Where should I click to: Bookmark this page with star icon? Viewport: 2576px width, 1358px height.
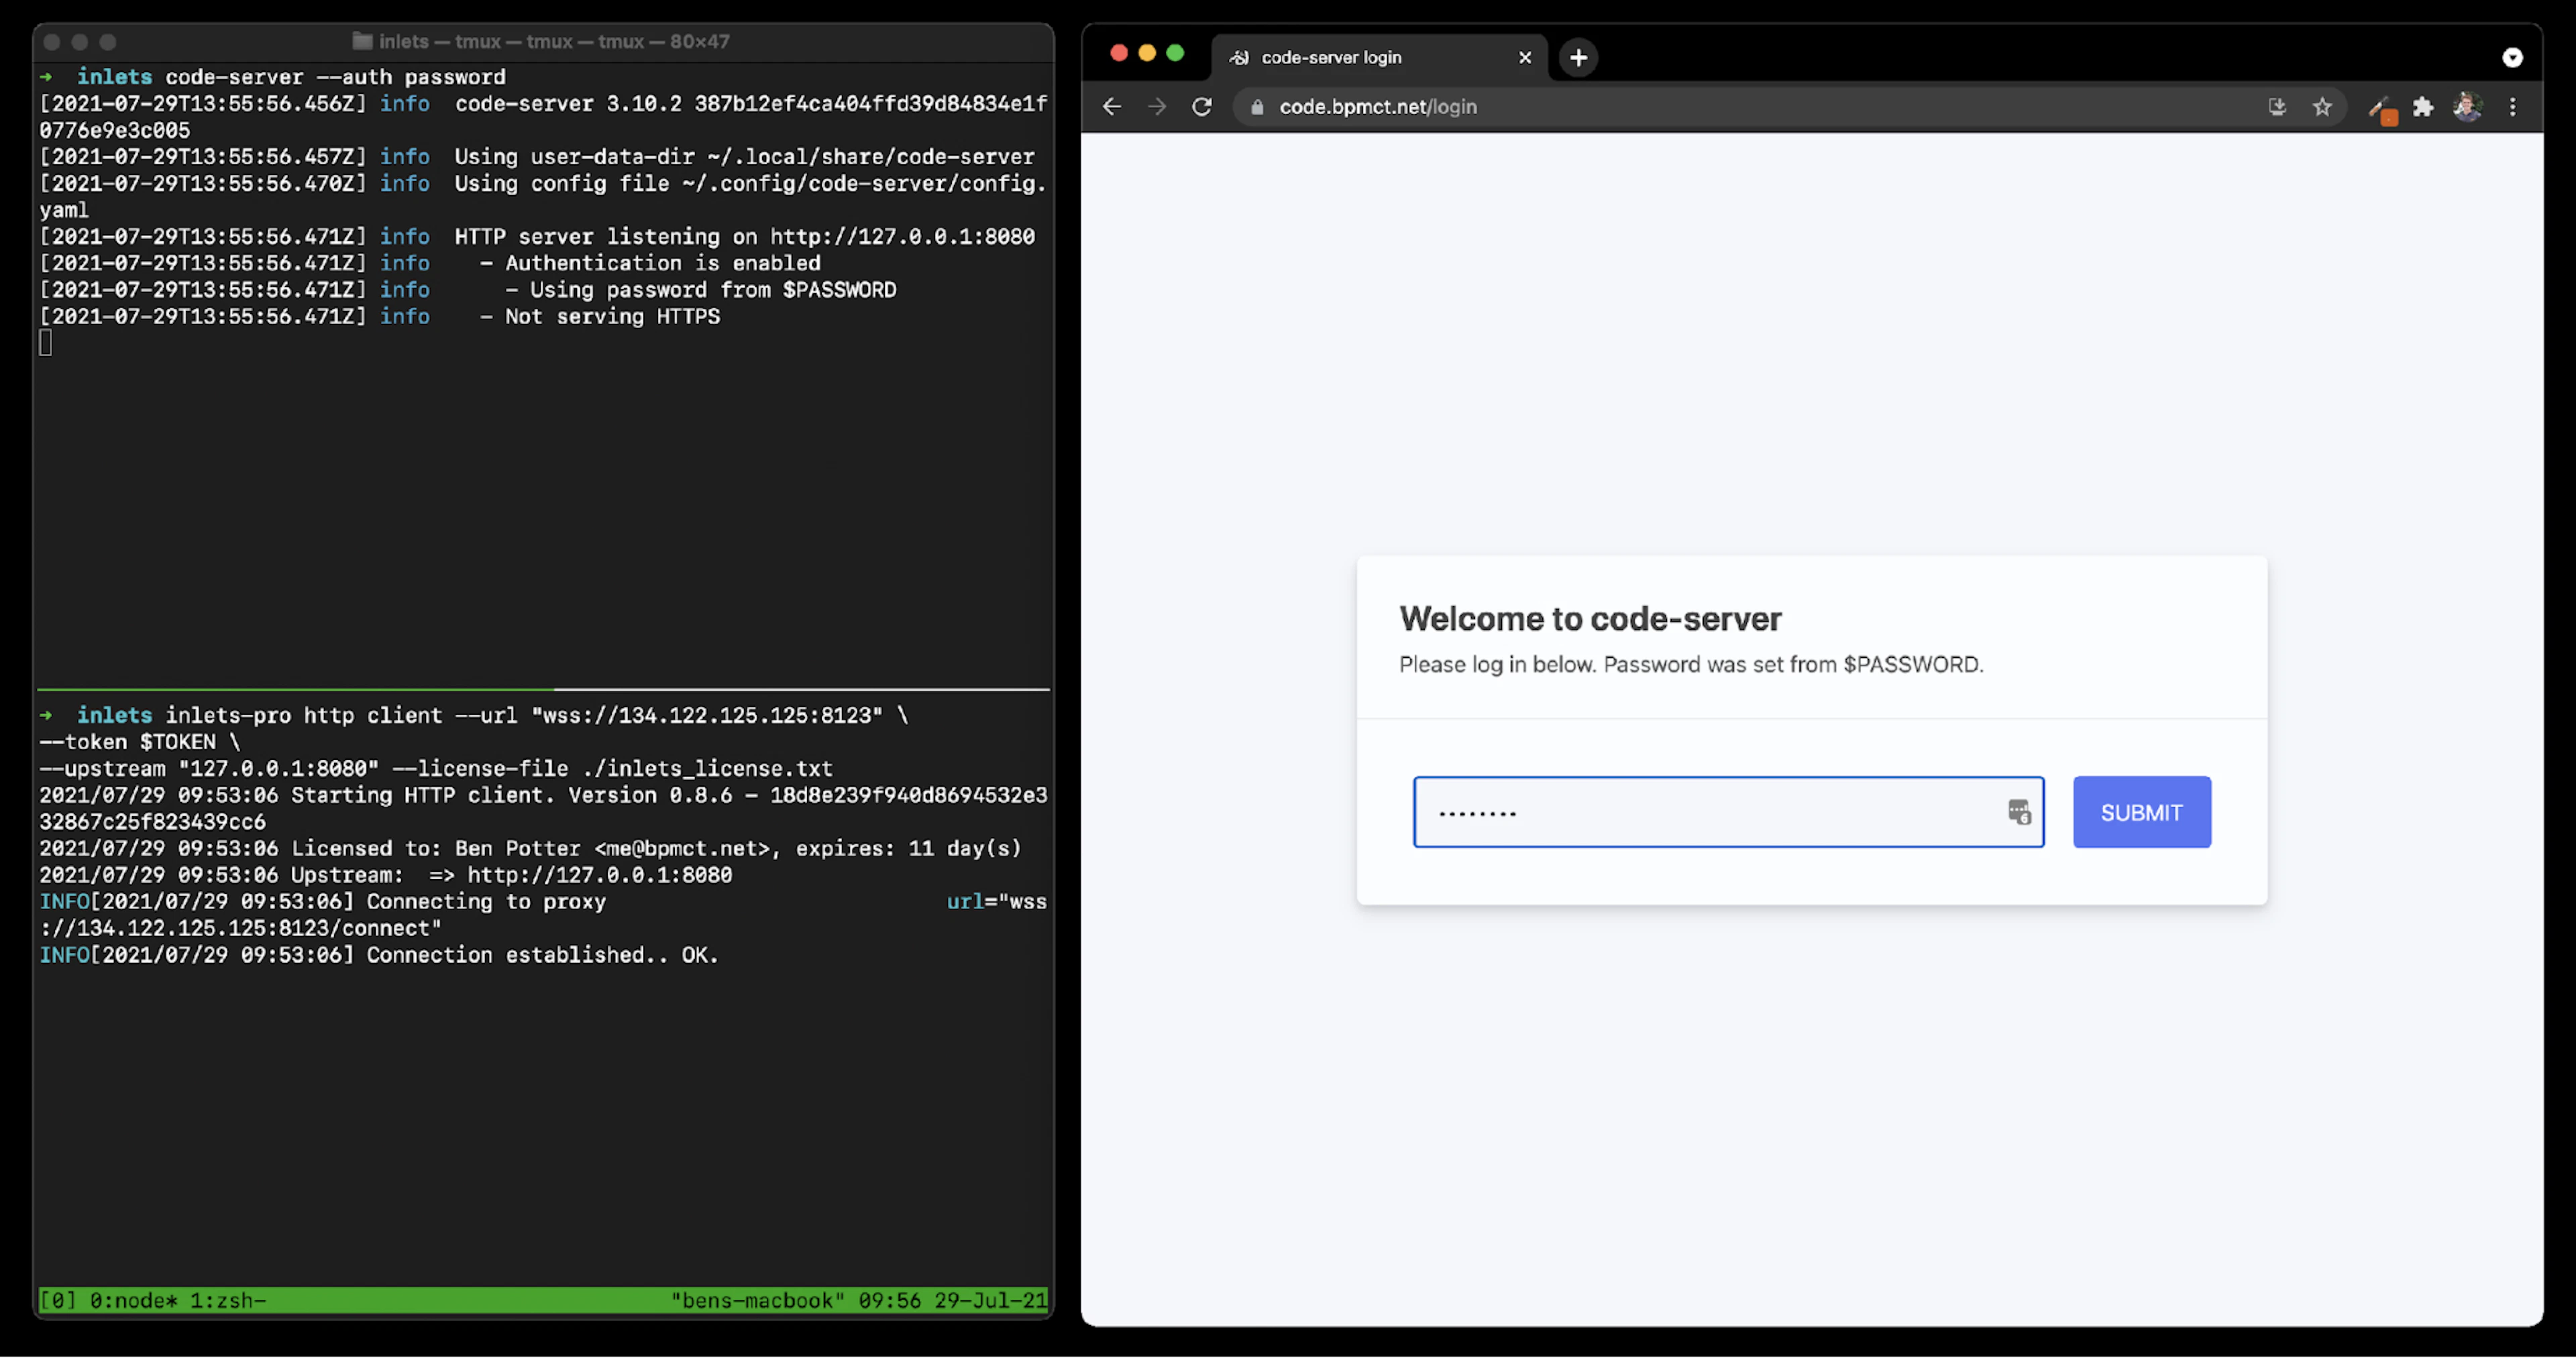click(2322, 107)
